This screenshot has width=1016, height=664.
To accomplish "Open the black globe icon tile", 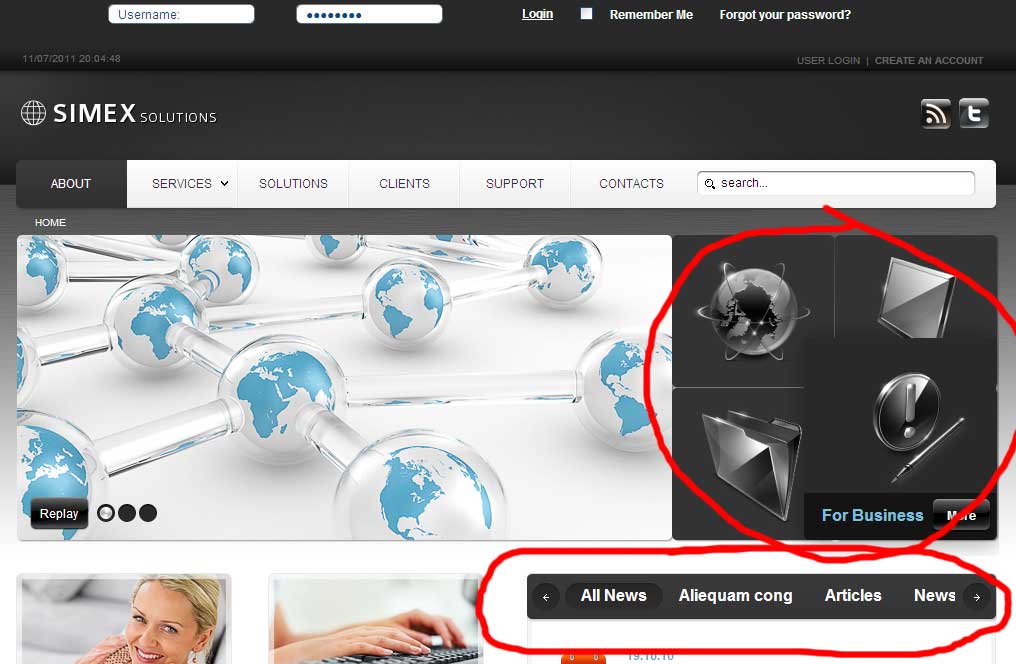I will [753, 312].
